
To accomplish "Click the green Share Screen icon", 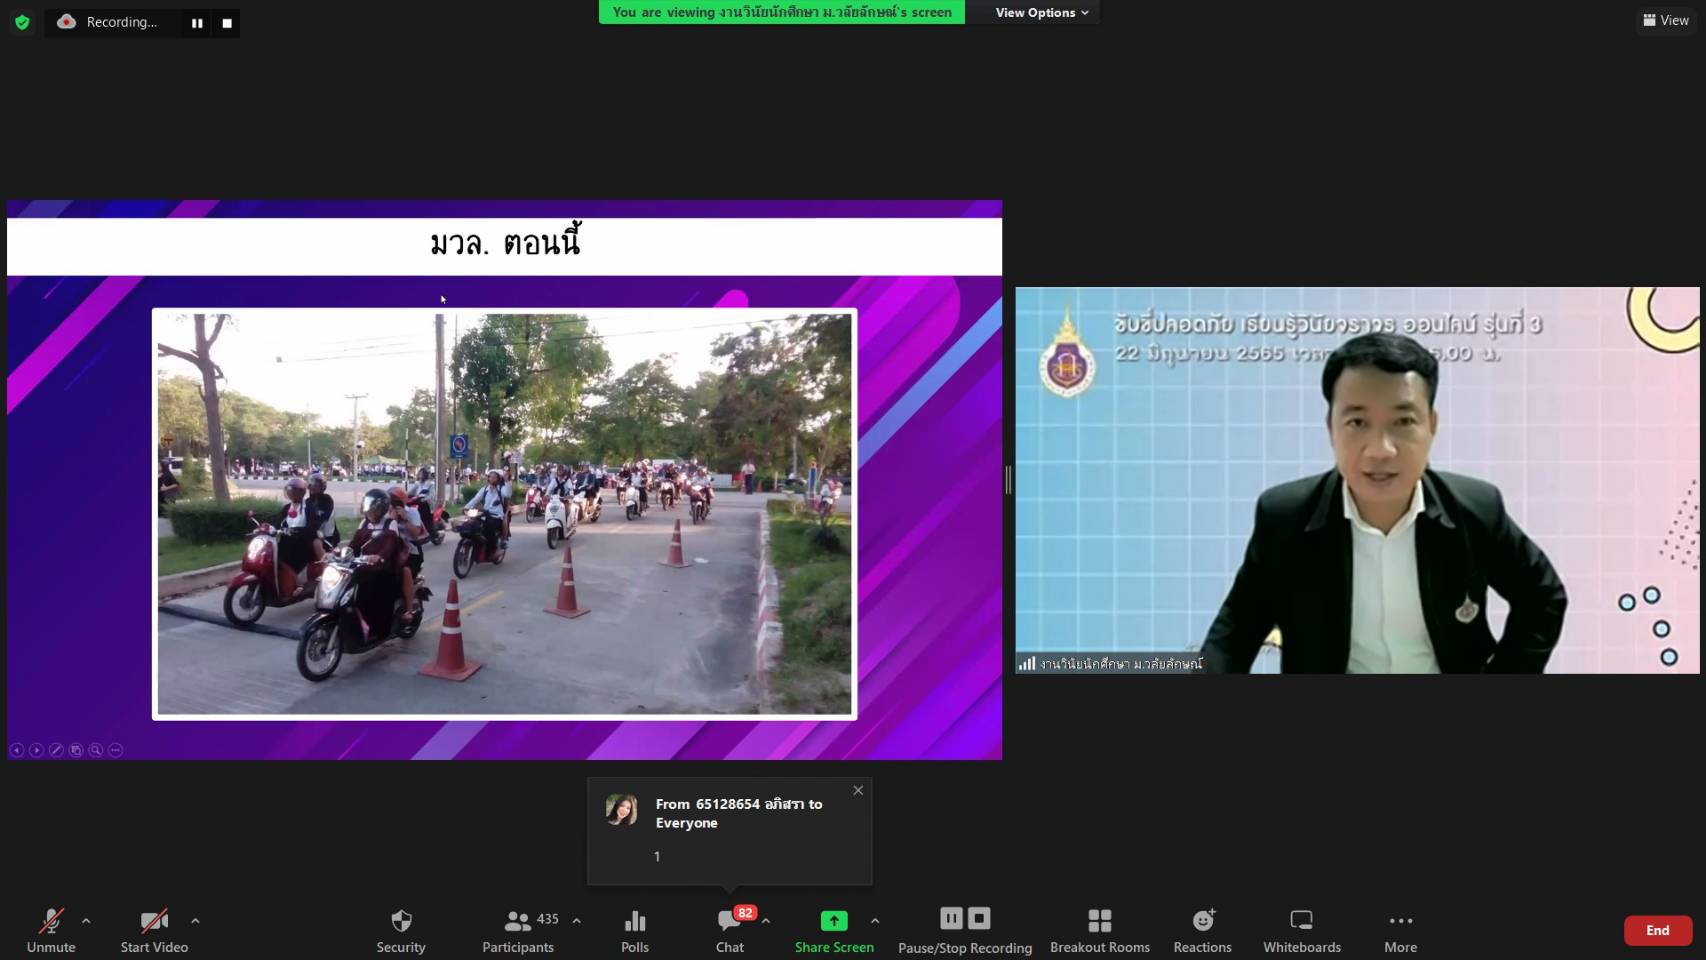I will tap(833, 920).
